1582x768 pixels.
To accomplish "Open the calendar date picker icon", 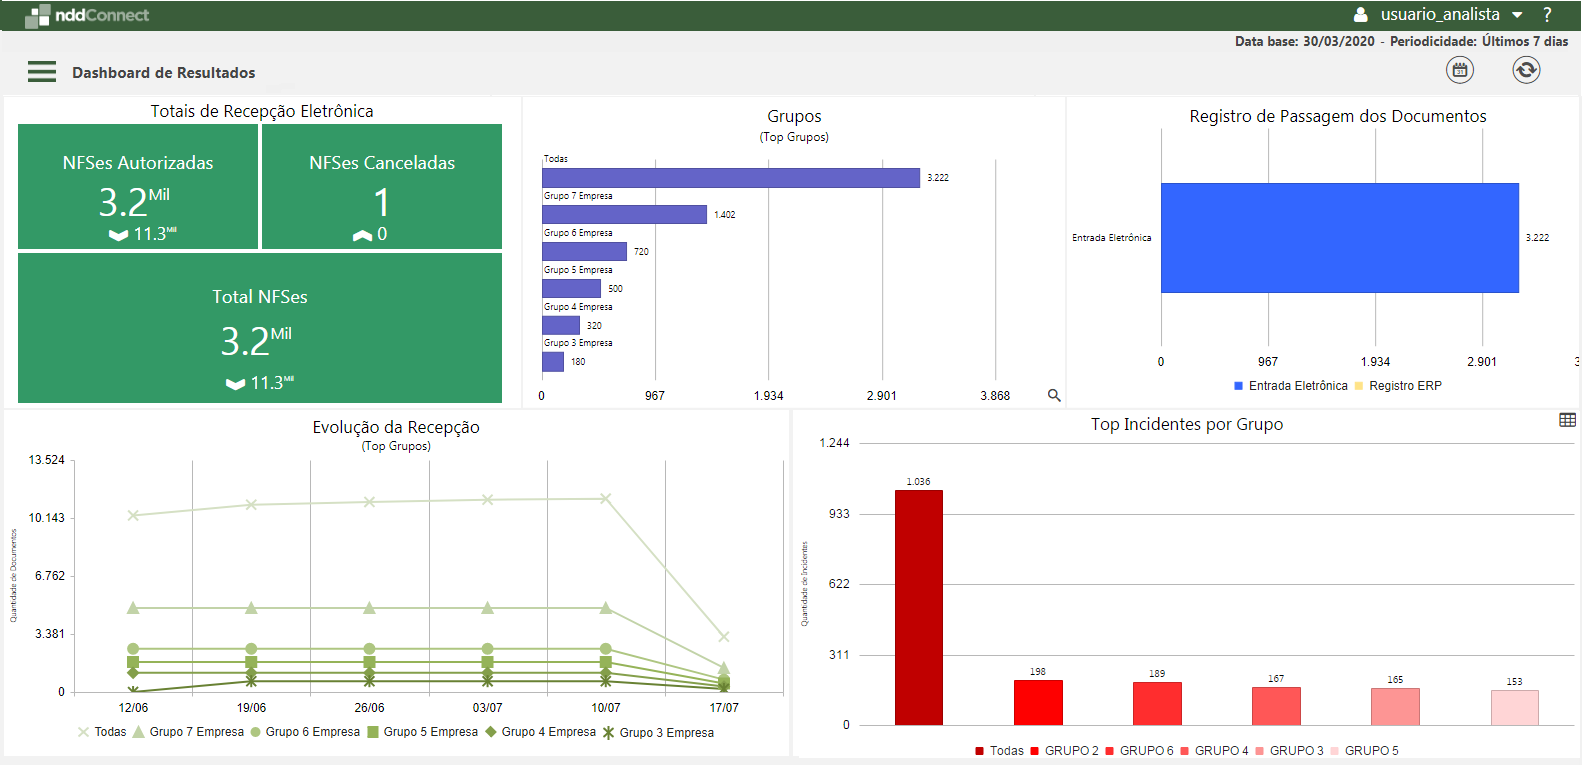I will pyautogui.click(x=1460, y=70).
